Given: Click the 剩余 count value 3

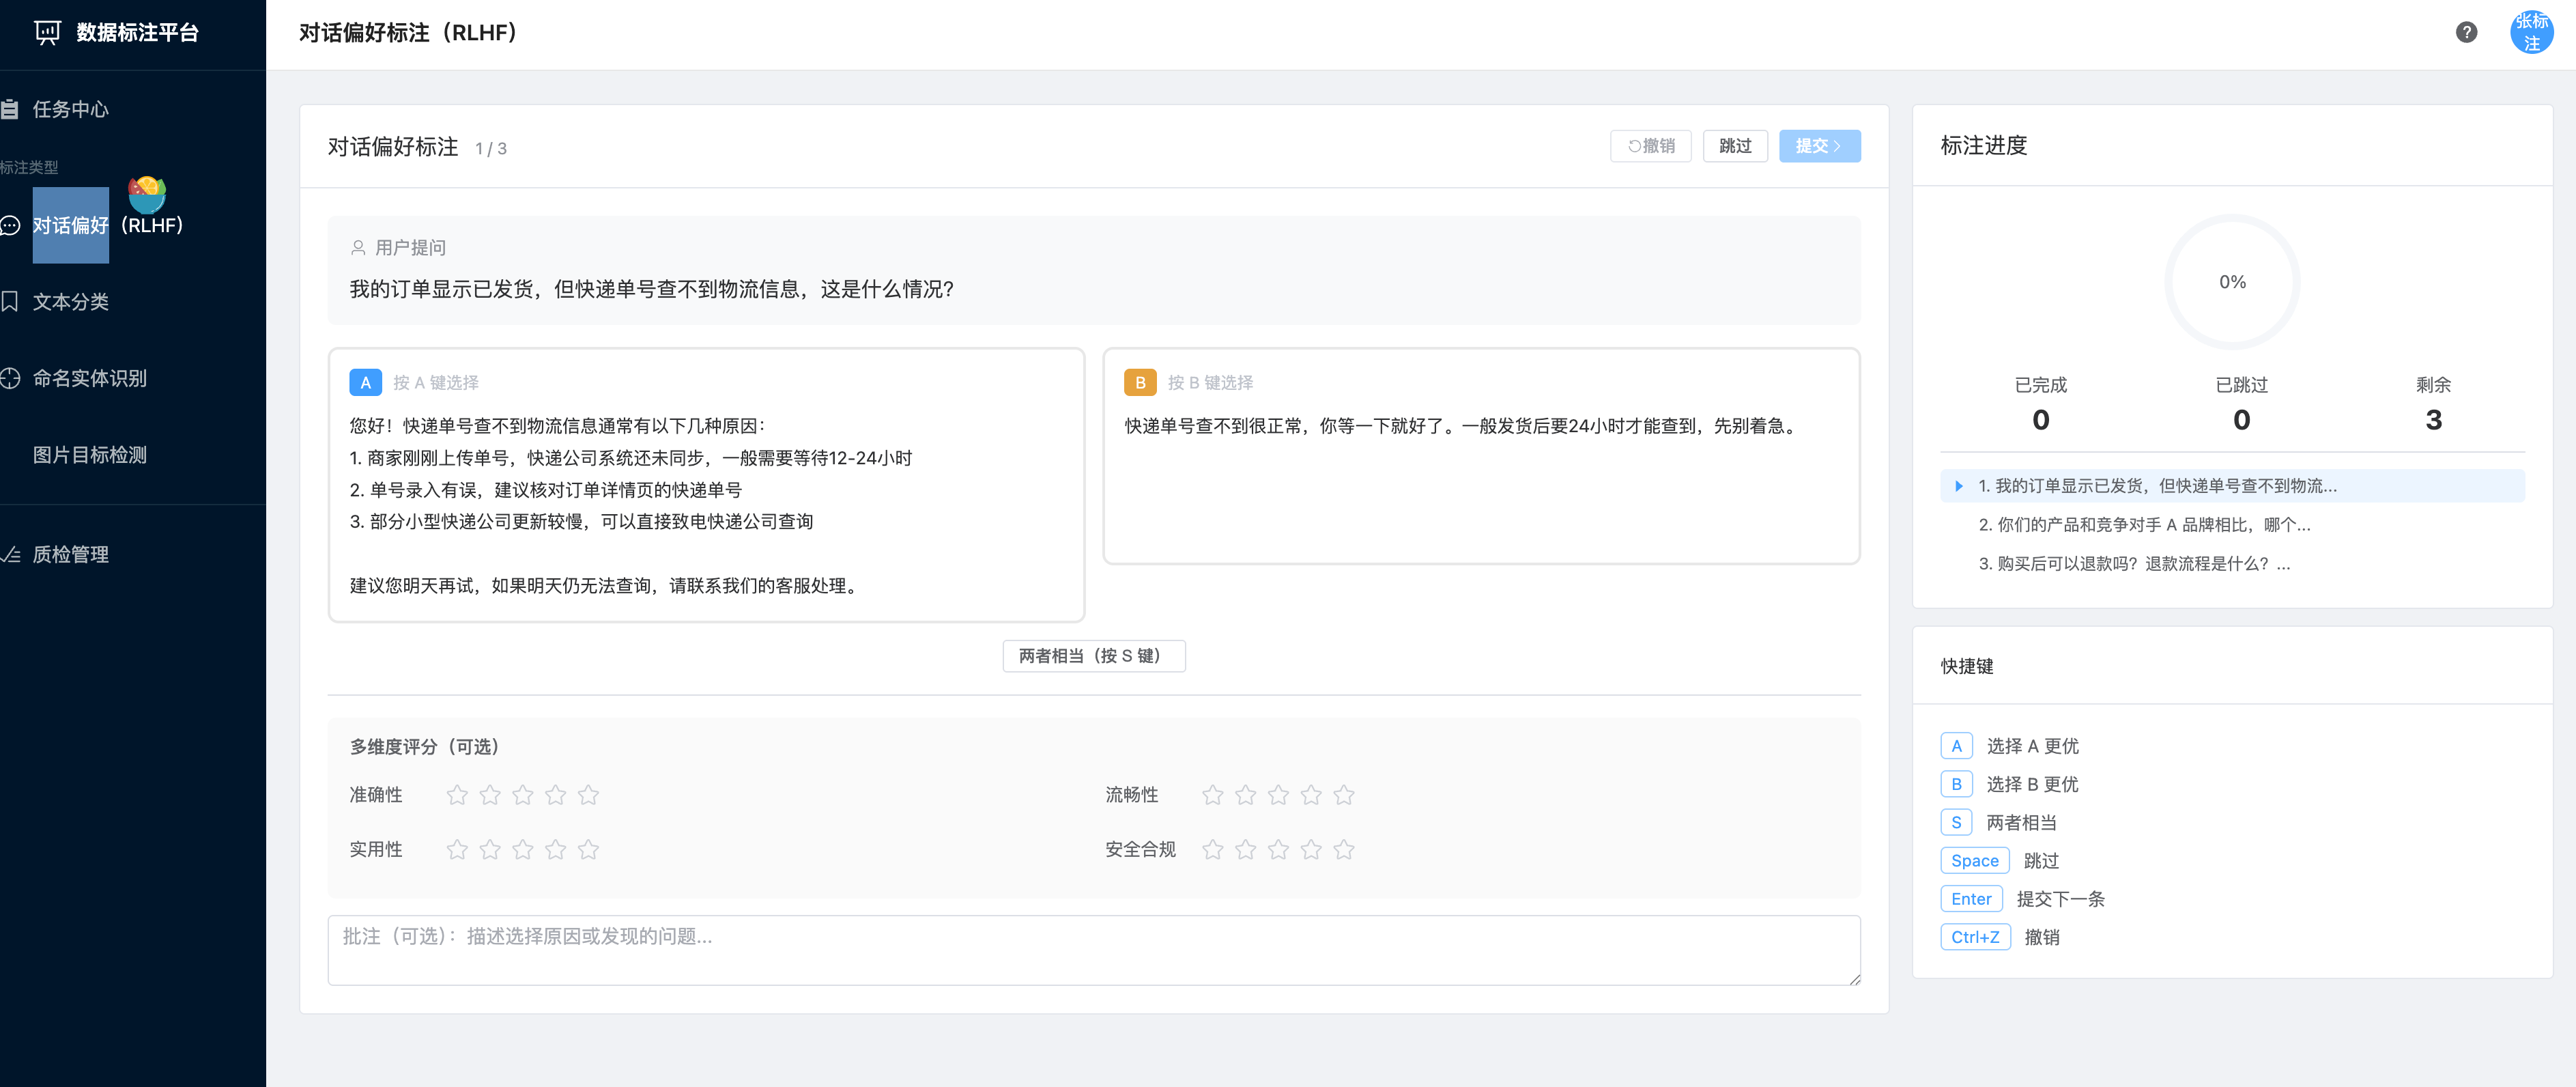Looking at the screenshot, I should pyautogui.click(x=2433, y=420).
